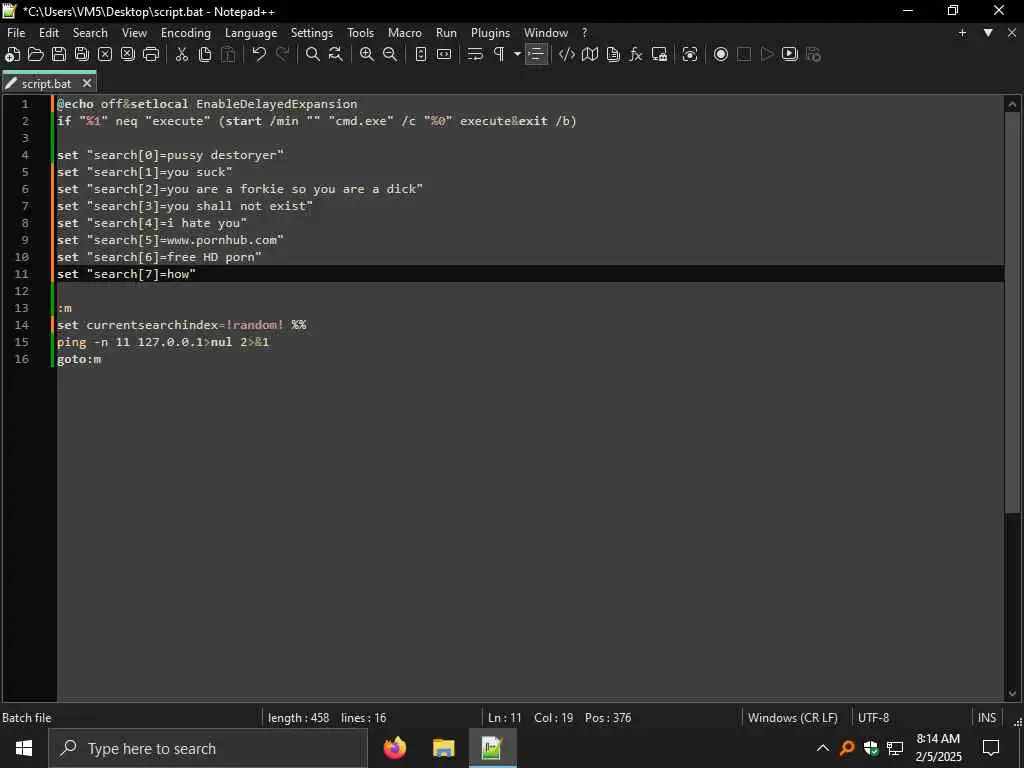Viewport: 1024px width, 768px height.
Task: Open the Document List panel icon
Action: coord(613,54)
